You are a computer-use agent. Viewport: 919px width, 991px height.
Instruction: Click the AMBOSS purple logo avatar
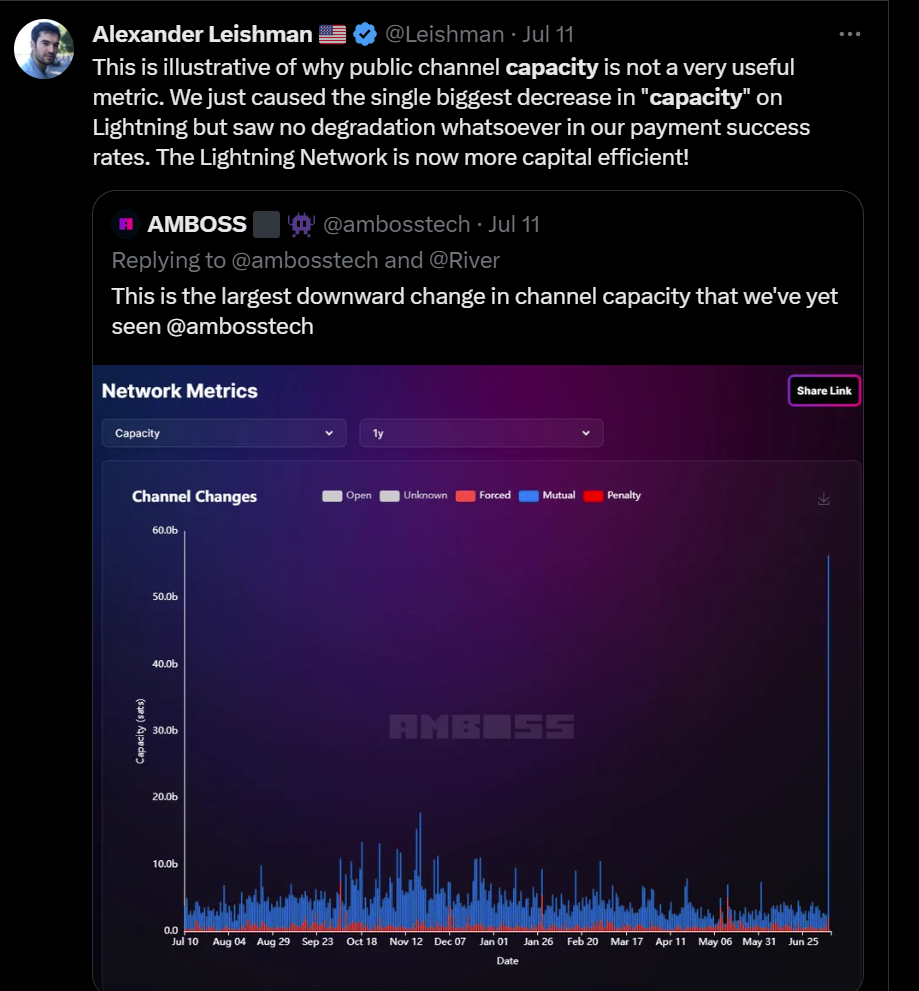[126, 224]
